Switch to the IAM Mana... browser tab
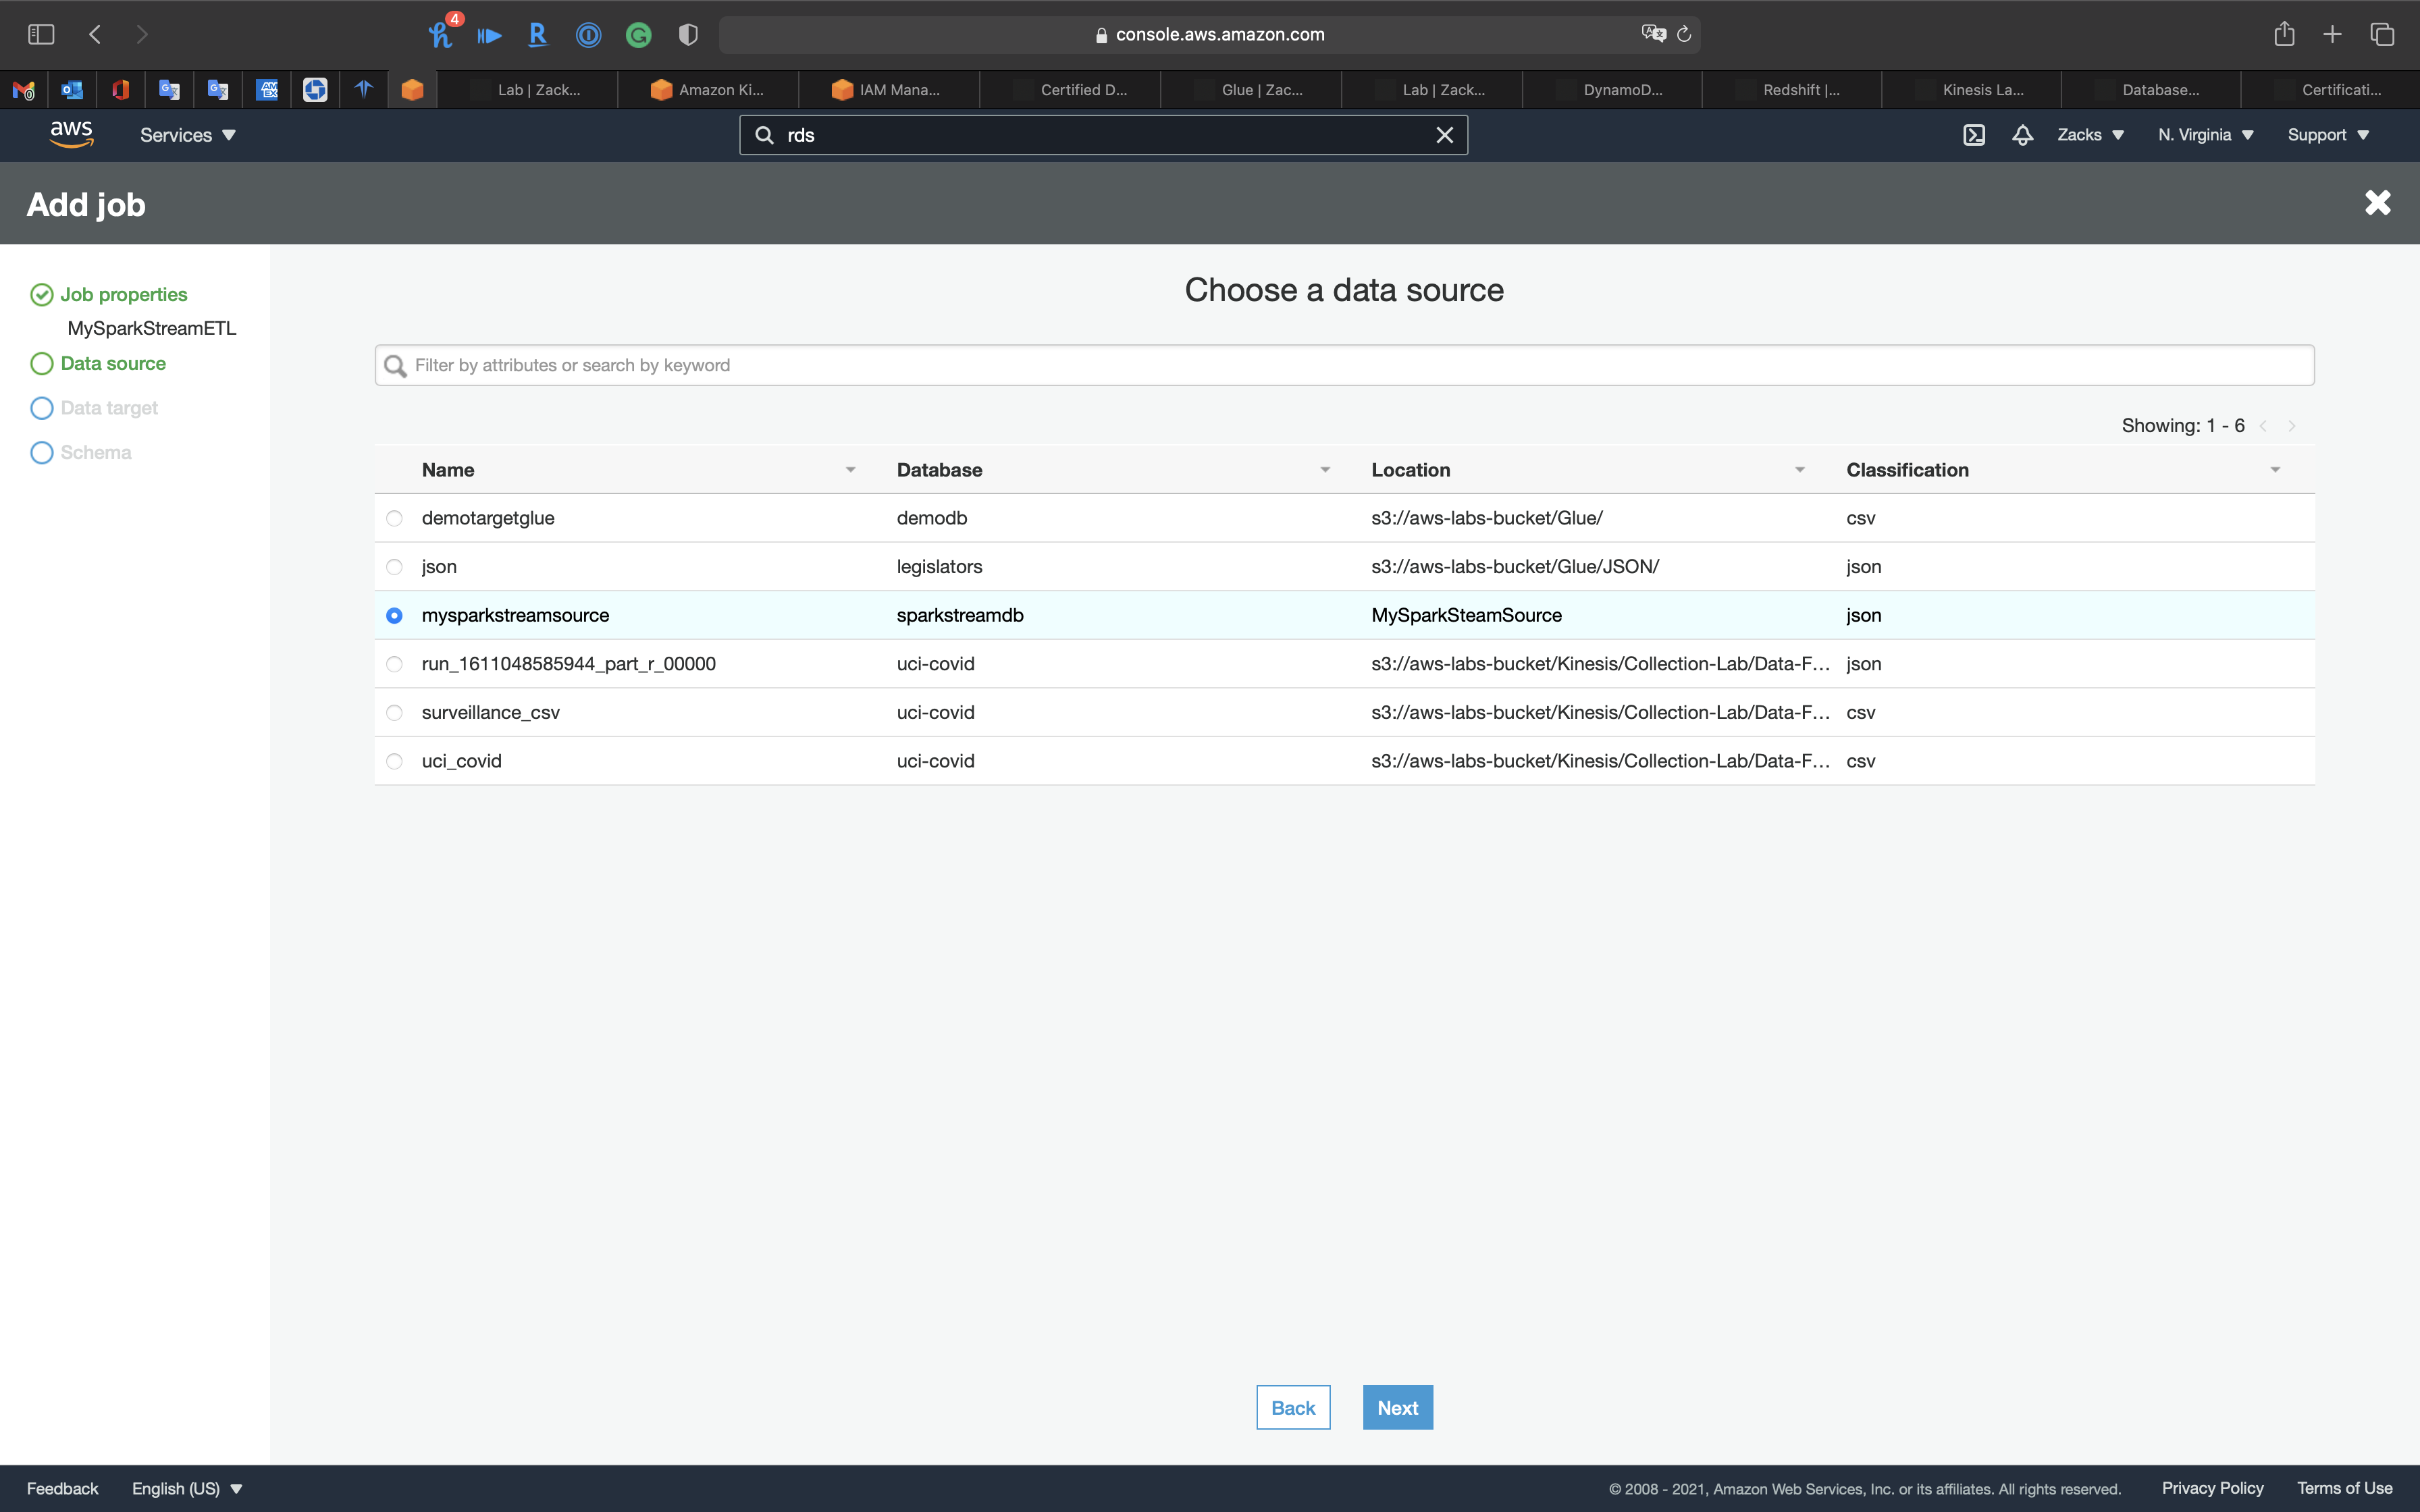The width and height of the screenshot is (2420, 1512). pos(888,90)
